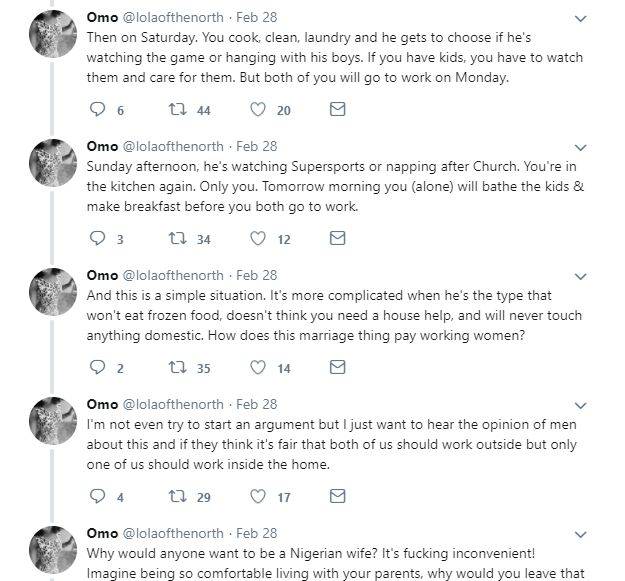
Task: Open the Feb 28 timestamp on 'Nigerian wife' tweet
Action: coord(256,533)
